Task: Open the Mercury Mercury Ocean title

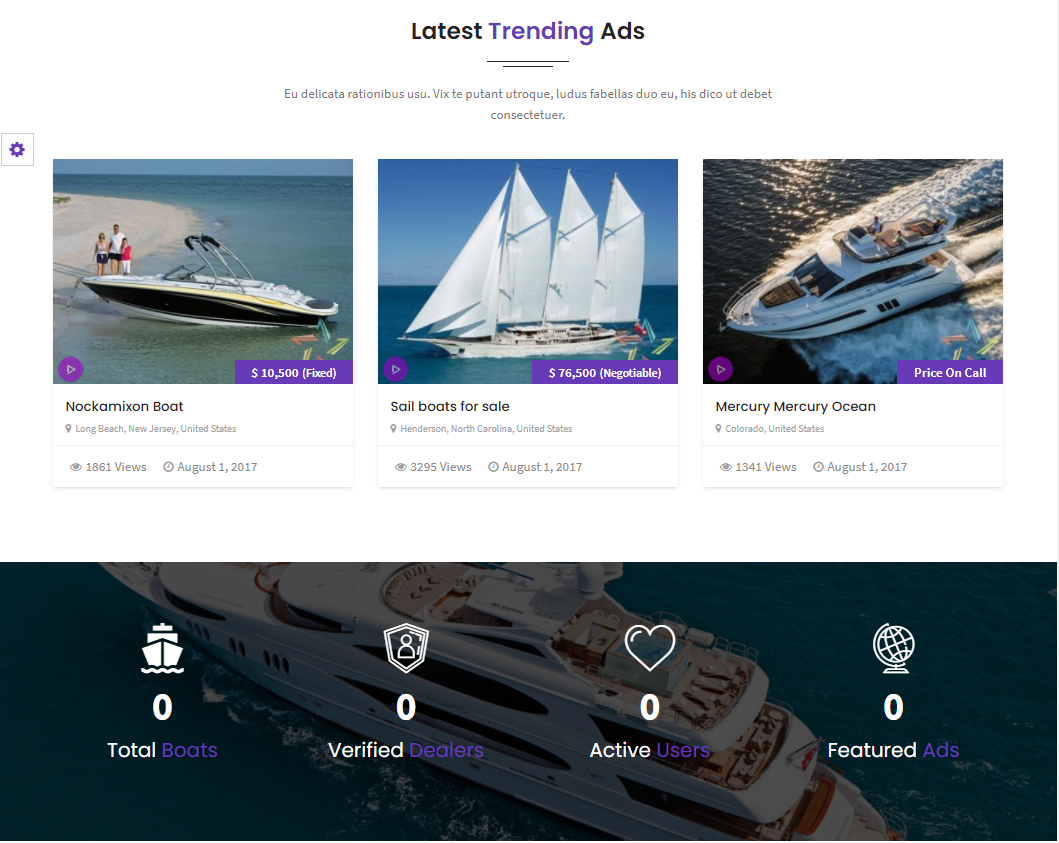Action: (x=796, y=407)
